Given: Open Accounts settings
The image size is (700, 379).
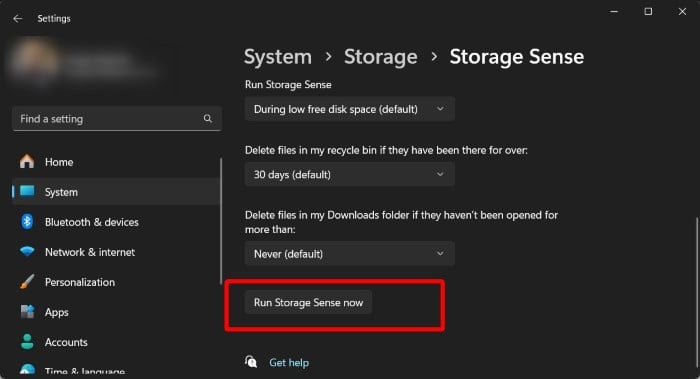Looking at the screenshot, I should (x=116, y=342).
